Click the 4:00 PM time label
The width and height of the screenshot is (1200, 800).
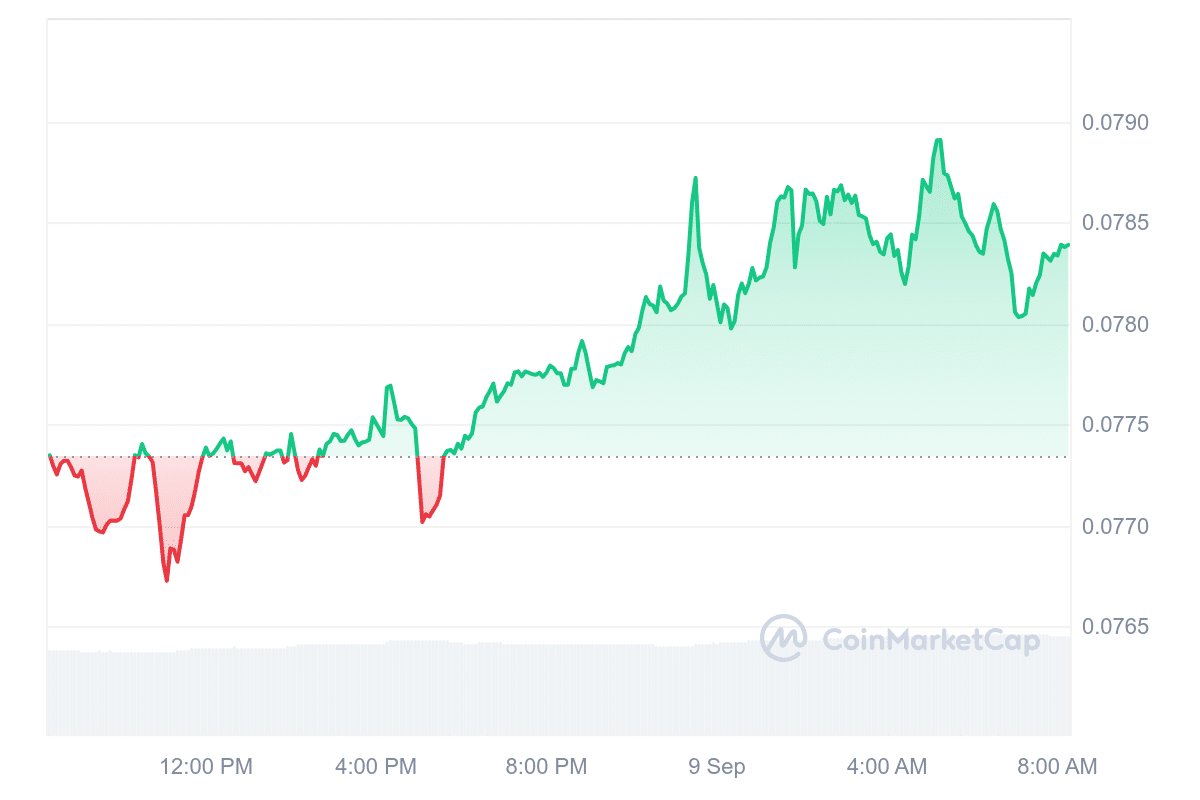coord(375,767)
